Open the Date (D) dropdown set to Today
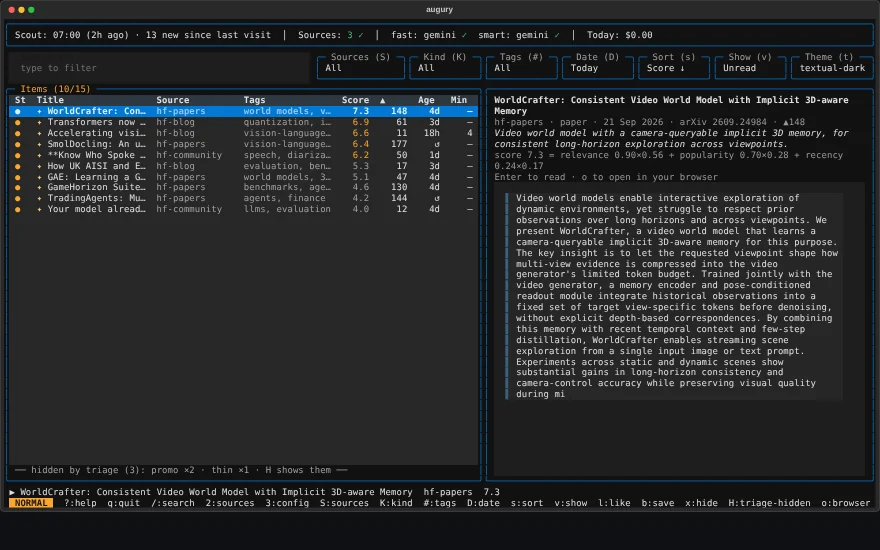The image size is (880, 550). (597, 68)
